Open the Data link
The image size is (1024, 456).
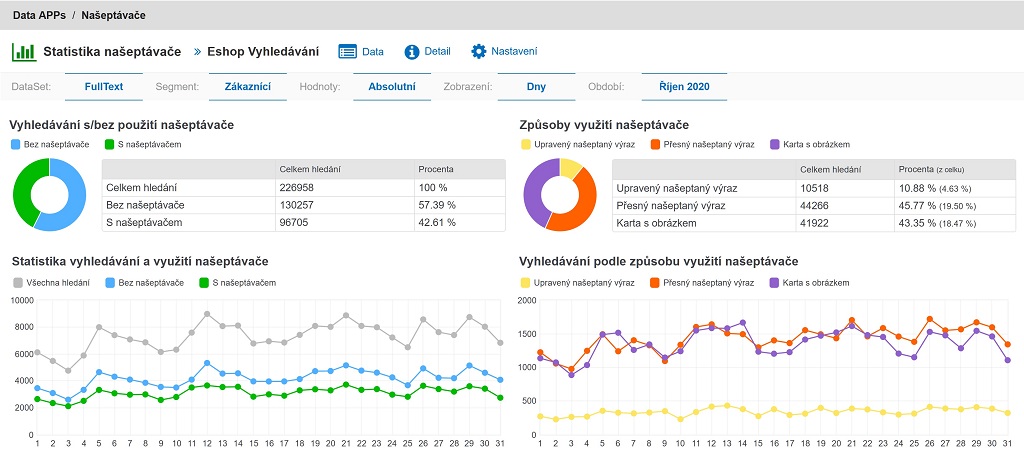point(373,52)
